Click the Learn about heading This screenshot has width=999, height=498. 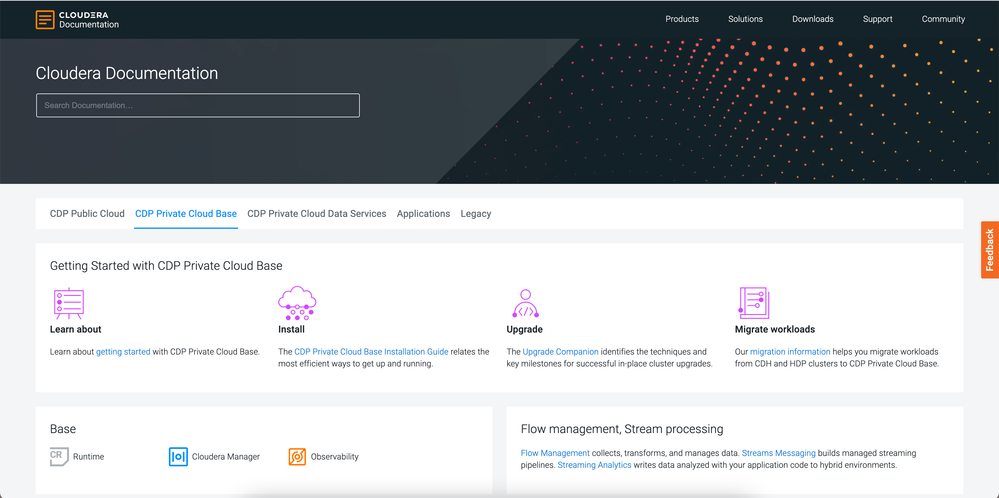[75, 330]
